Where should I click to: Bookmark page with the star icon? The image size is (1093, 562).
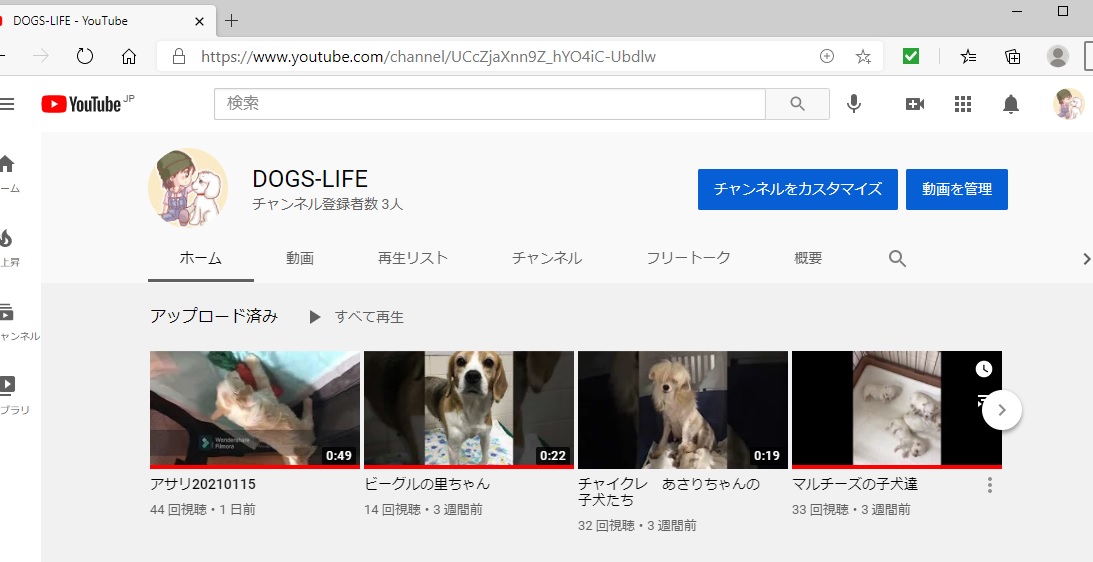tap(863, 57)
